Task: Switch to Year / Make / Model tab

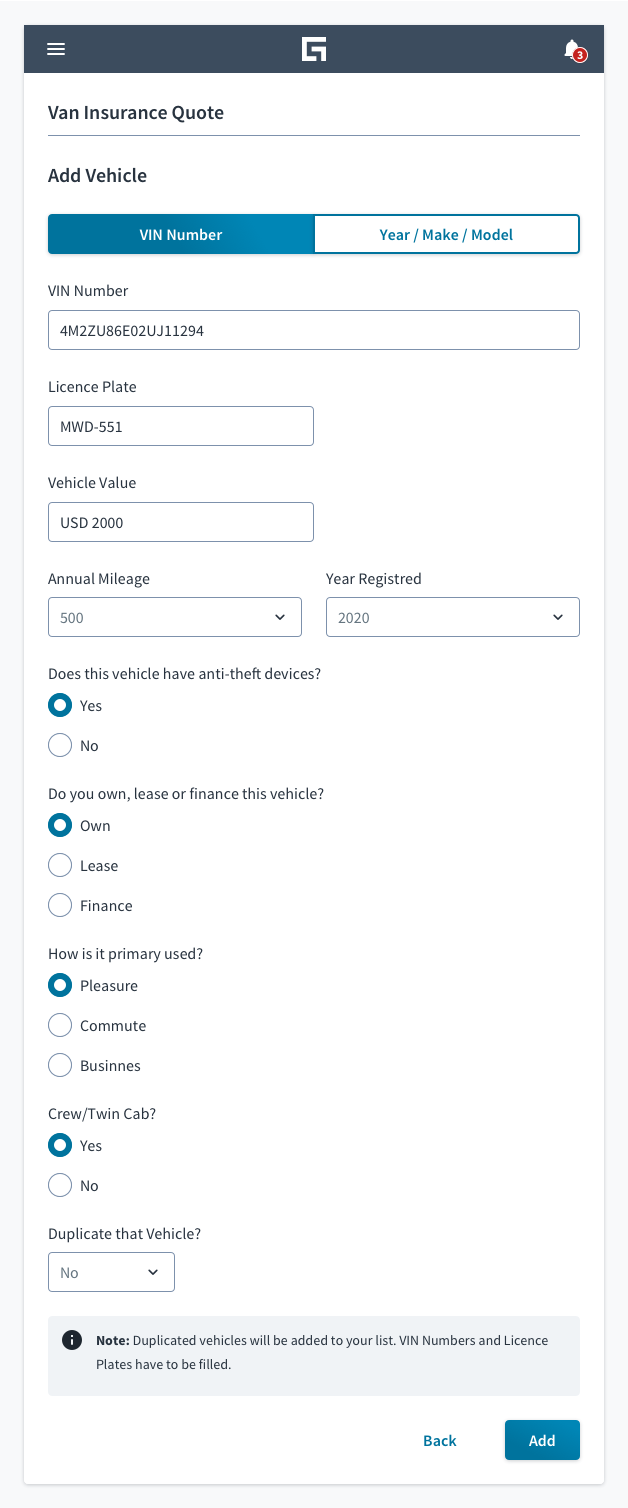Action: point(446,235)
